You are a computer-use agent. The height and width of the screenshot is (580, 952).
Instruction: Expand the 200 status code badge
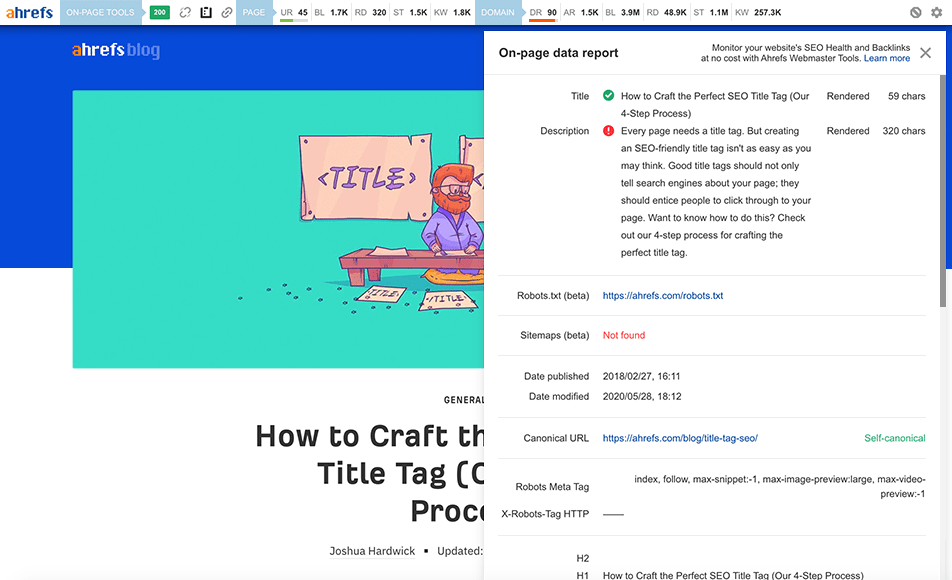tap(160, 13)
